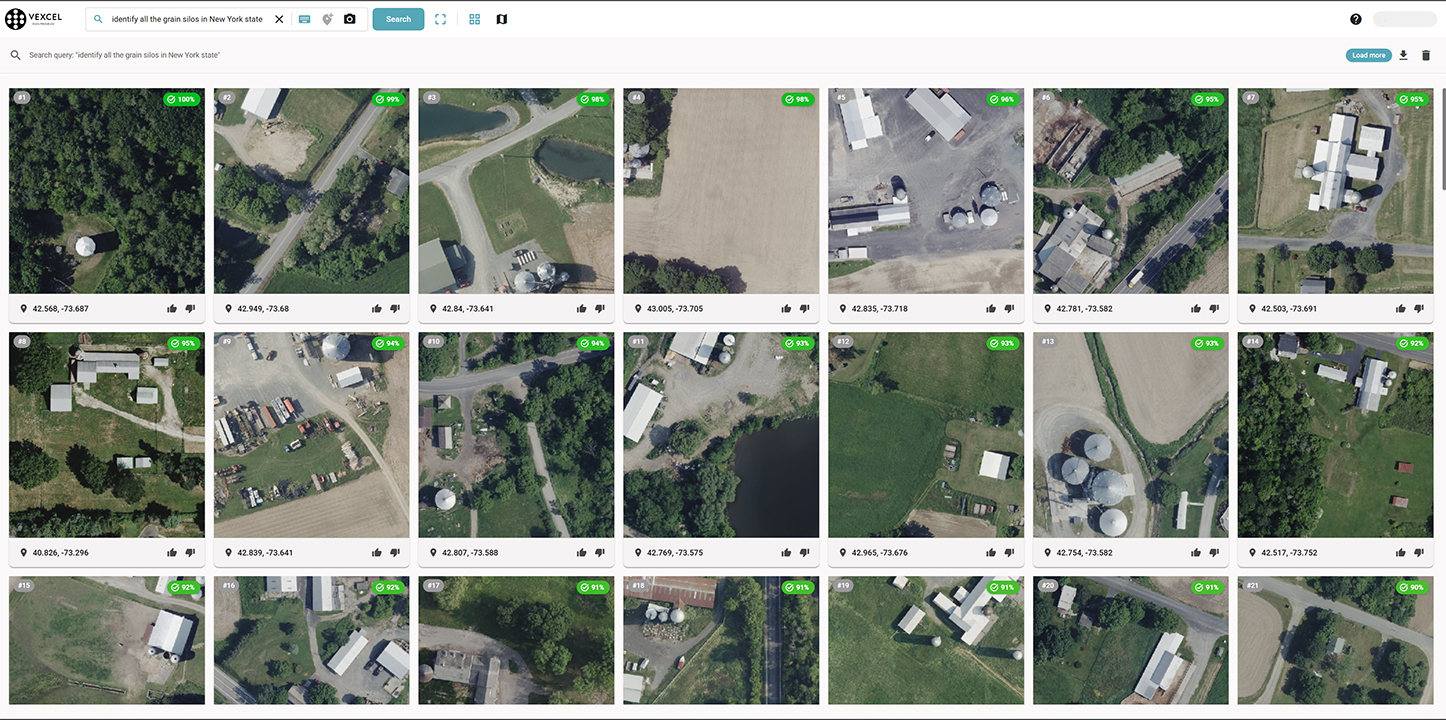Click the location pin beside 43.005, -73.705
The height and width of the screenshot is (720, 1446).
pos(638,308)
